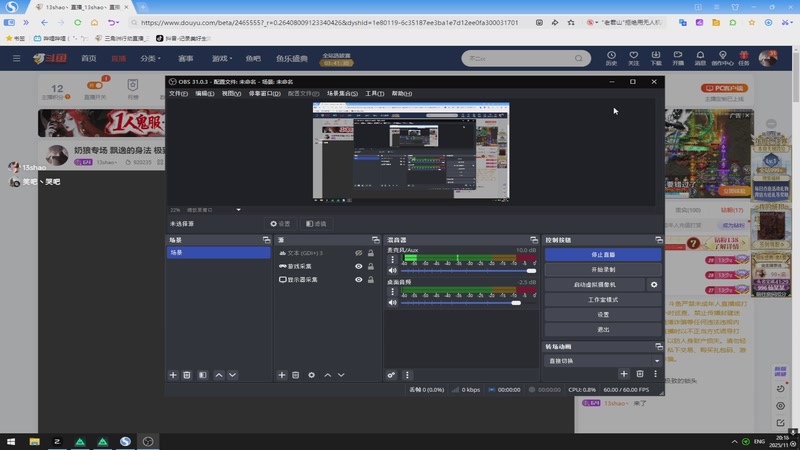Screen dimensions: 800x450
Task: Show the 文本 (GDI+) 3 source
Action: tap(359, 253)
